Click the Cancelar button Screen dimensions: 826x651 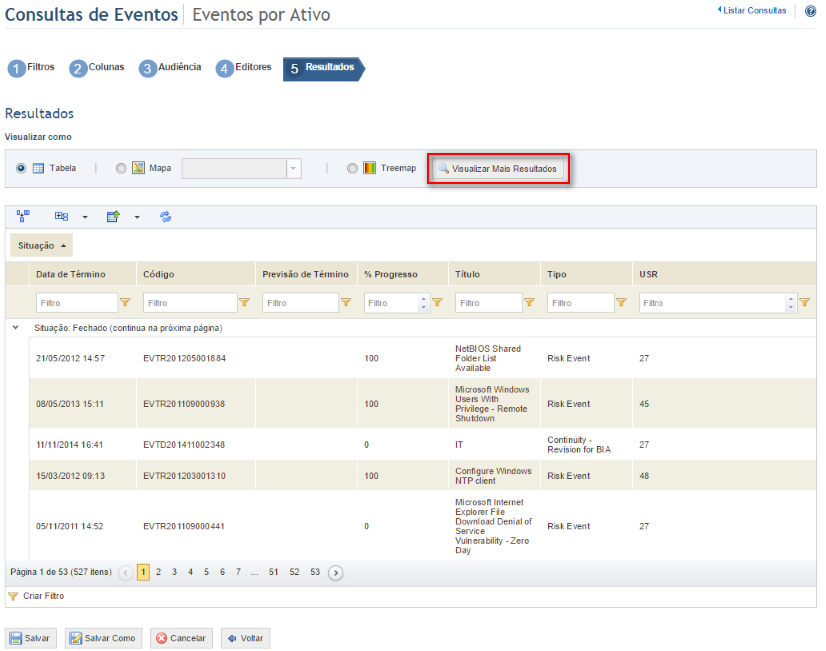tap(181, 638)
